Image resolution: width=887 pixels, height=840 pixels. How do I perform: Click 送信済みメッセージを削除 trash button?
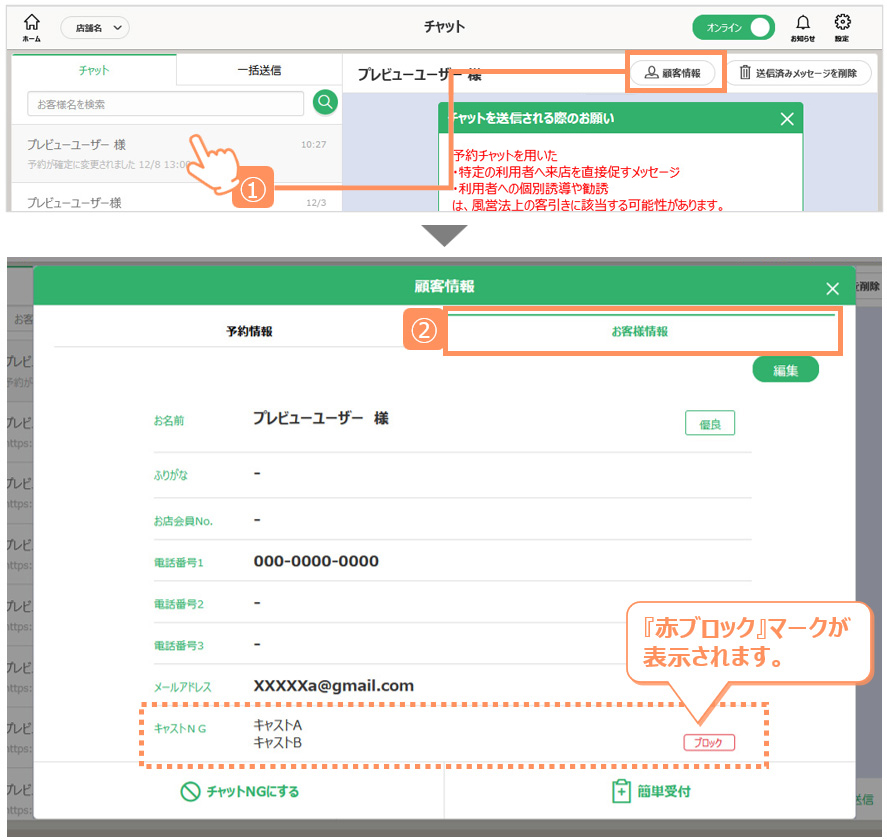click(x=798, y=73)
